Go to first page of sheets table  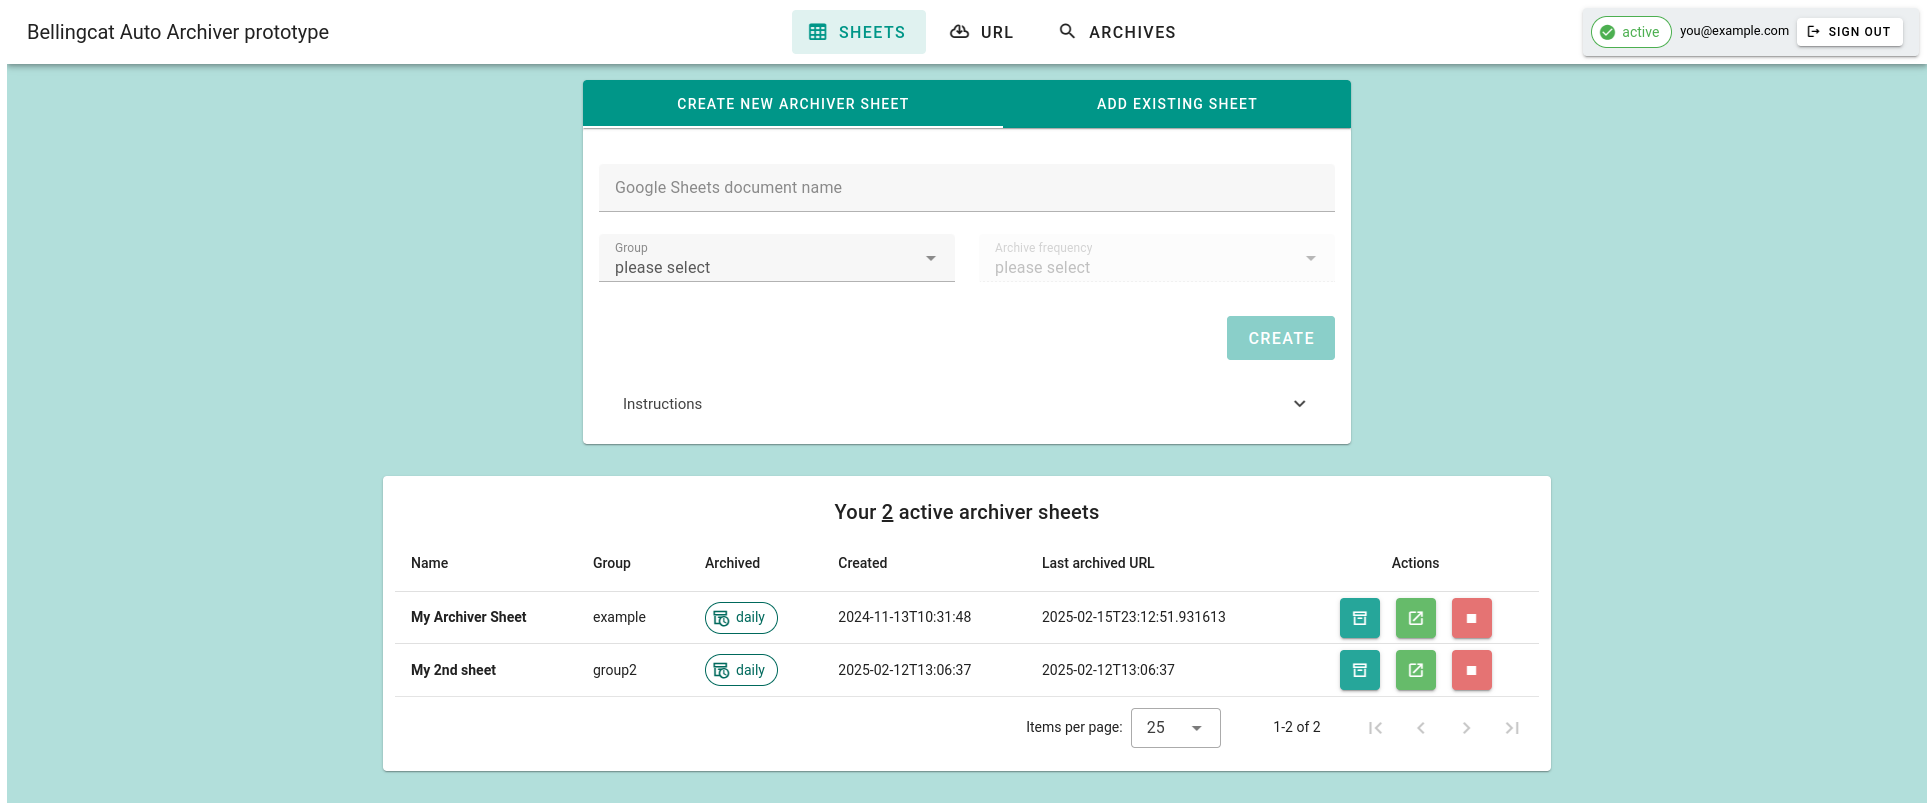[x=1375, y=728]
